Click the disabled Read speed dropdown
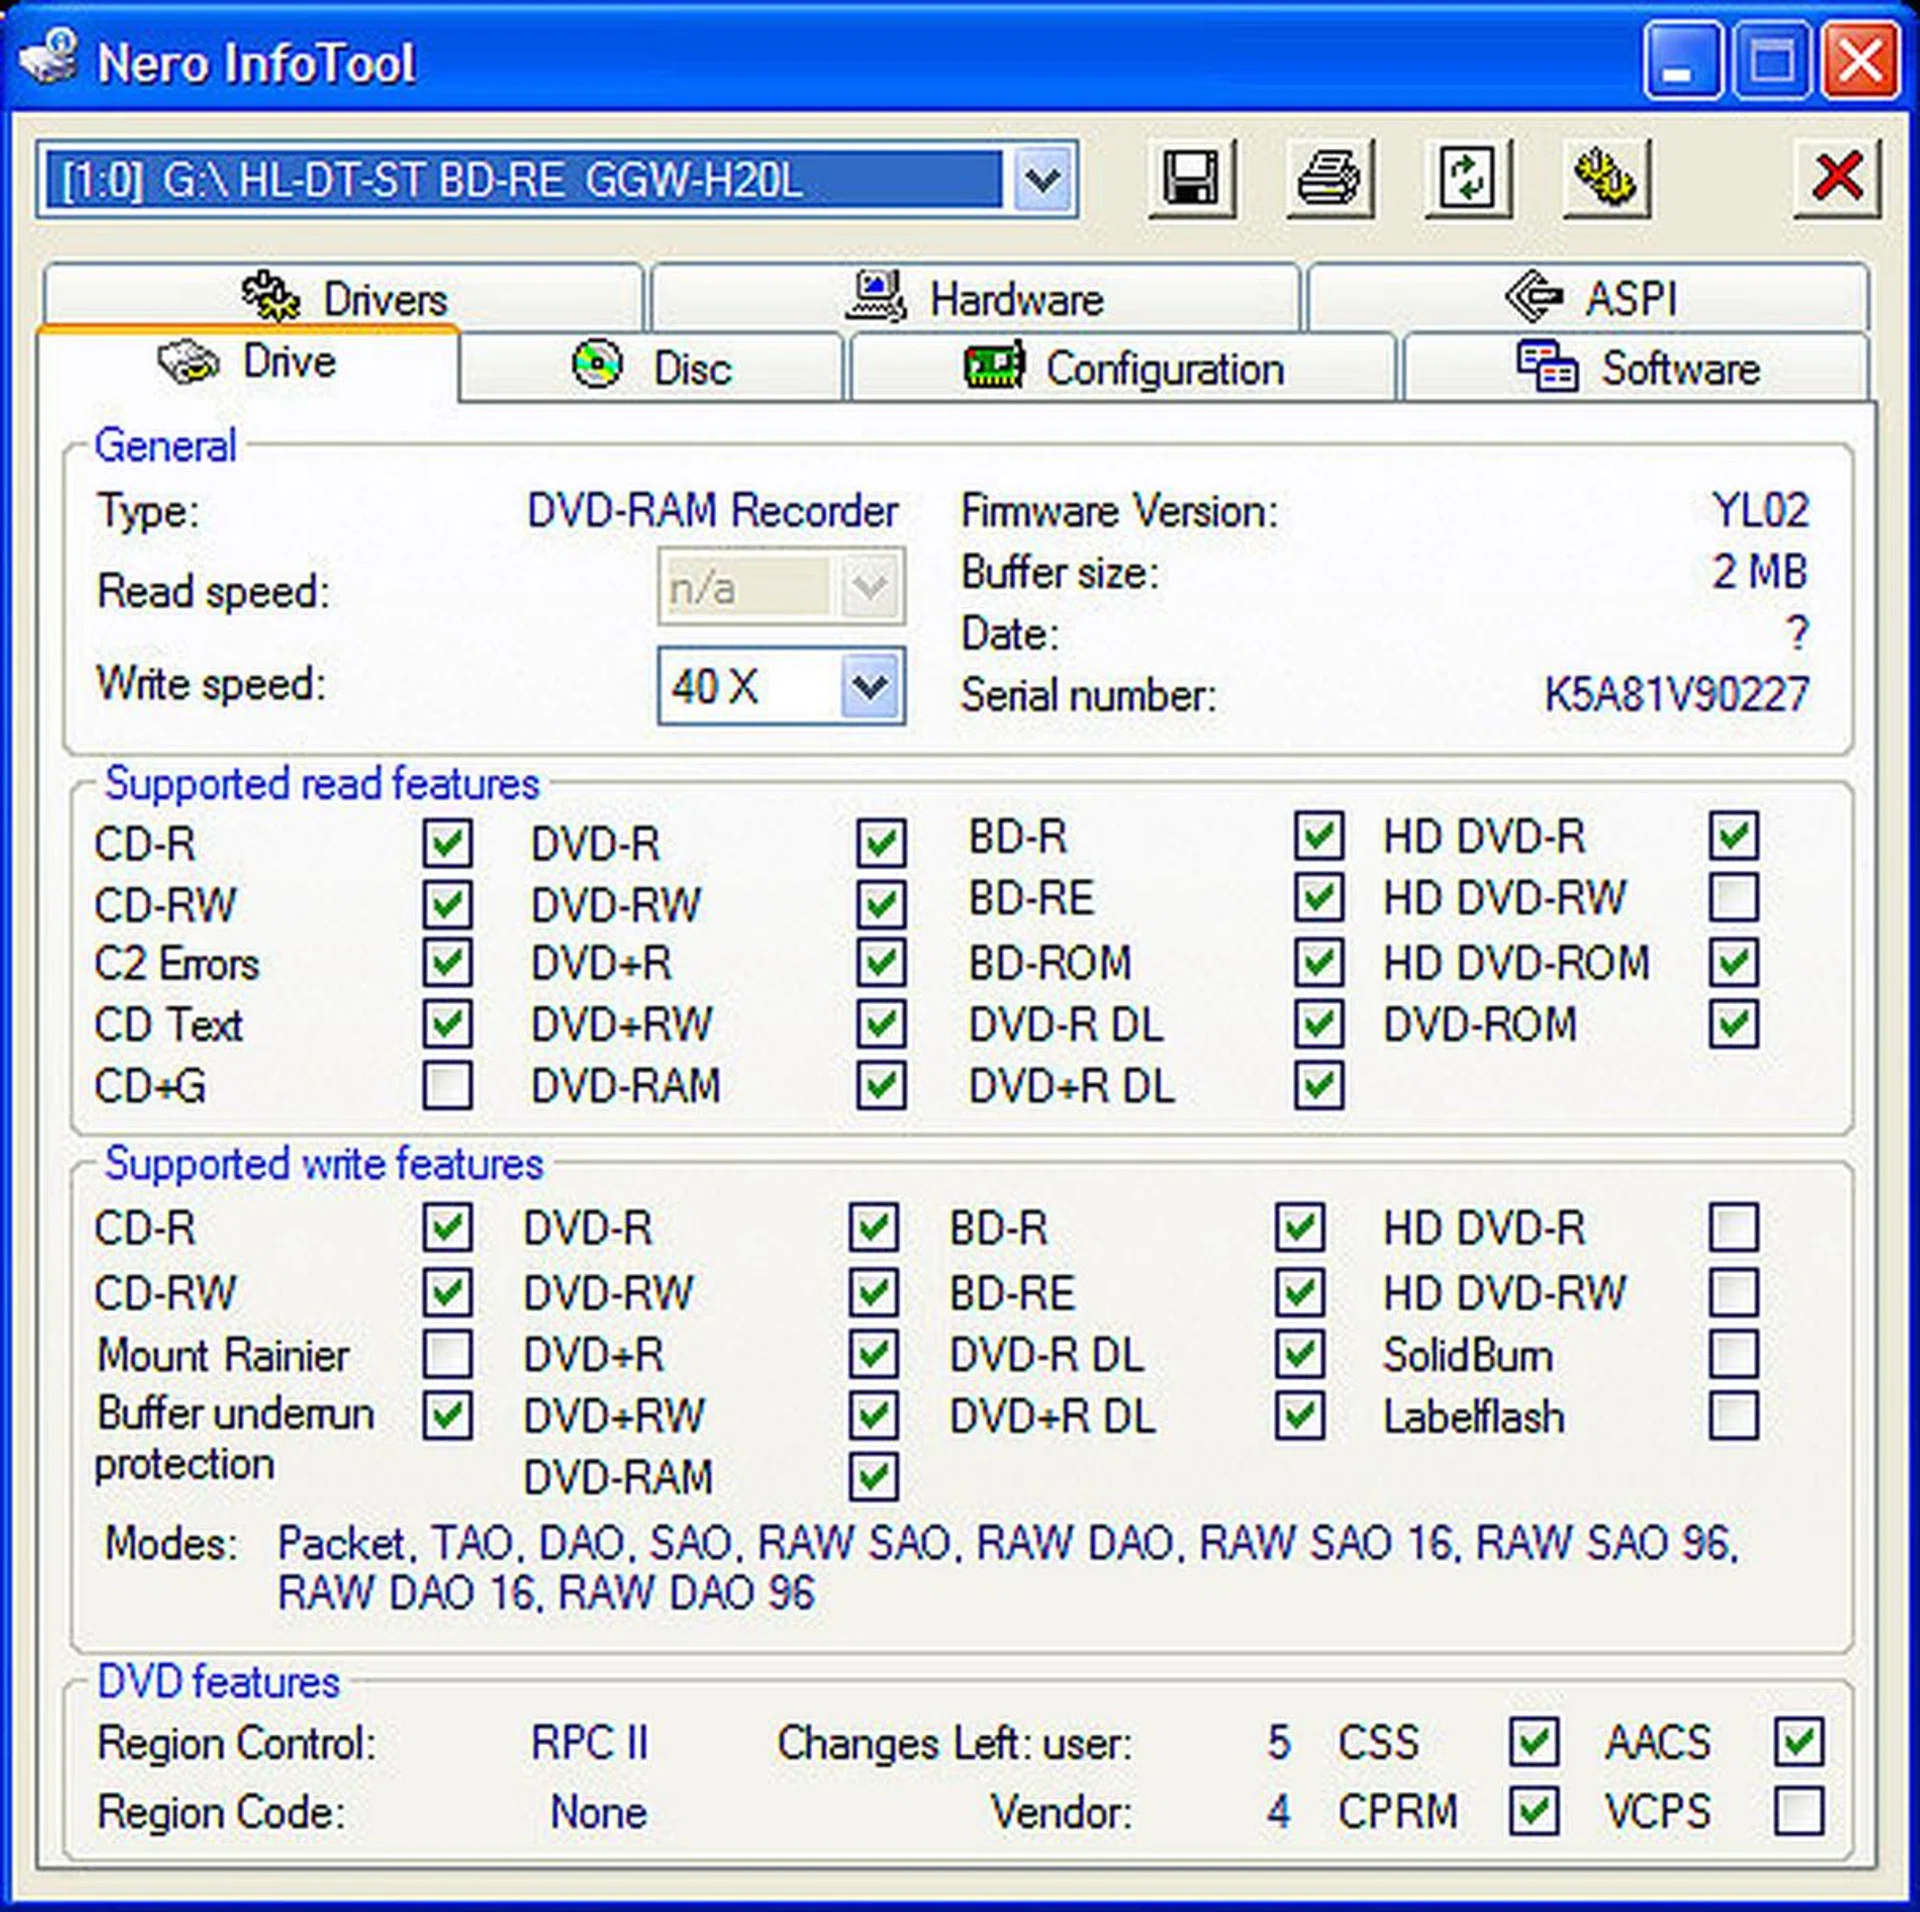 tap(780, 587)
